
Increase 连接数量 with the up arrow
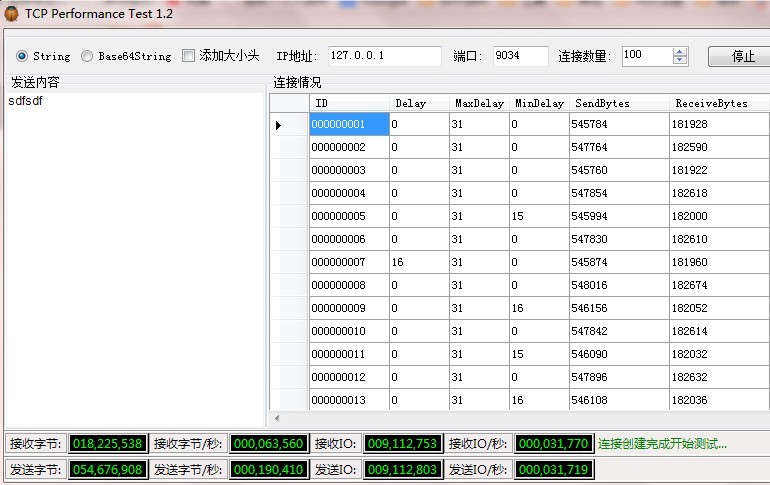tap(680, 52)
